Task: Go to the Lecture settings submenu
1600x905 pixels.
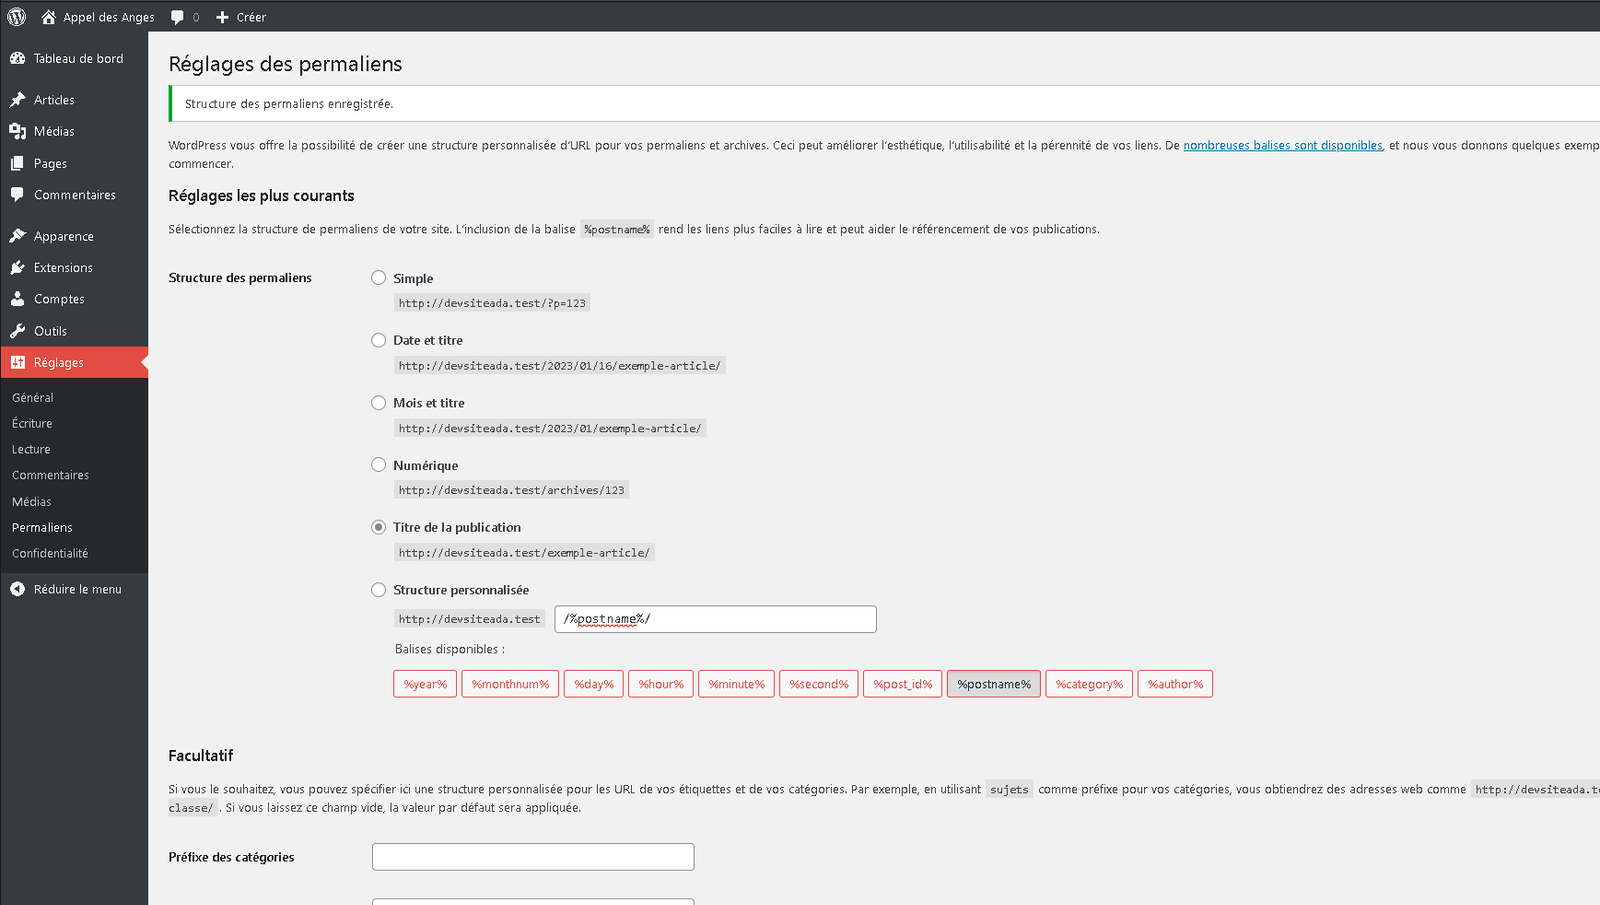Action: point(31,450)
